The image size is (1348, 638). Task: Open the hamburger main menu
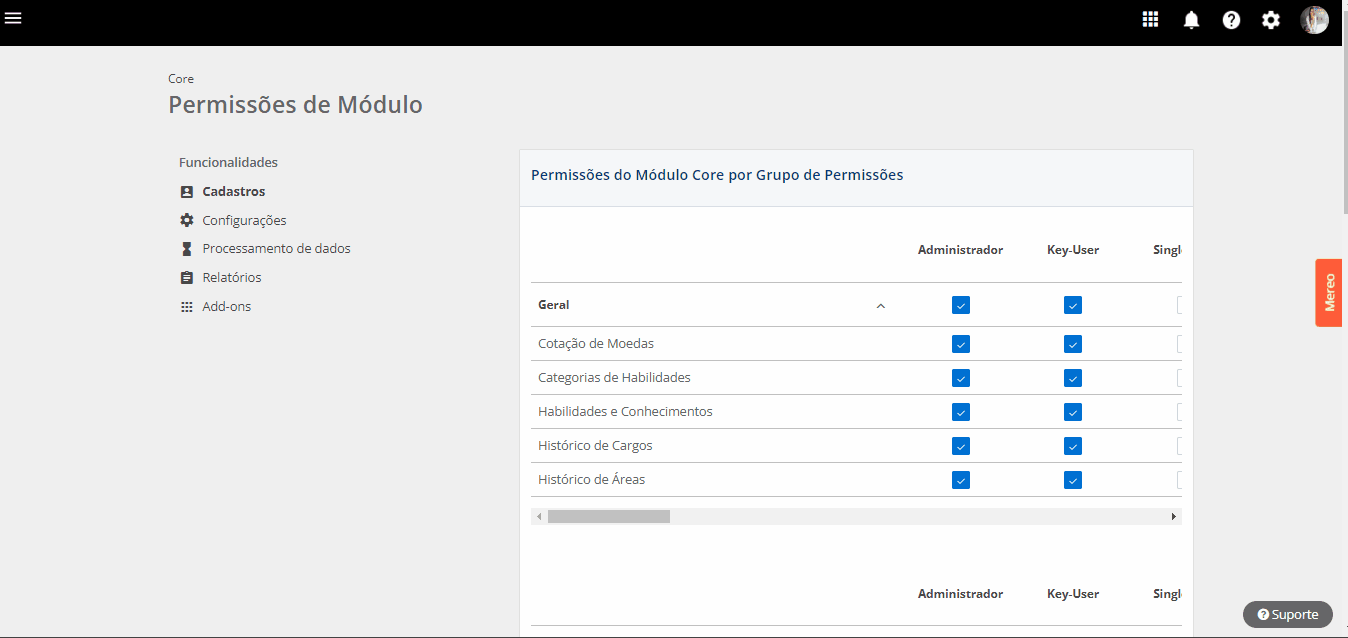pyautogui.click(x=13, y=19)
